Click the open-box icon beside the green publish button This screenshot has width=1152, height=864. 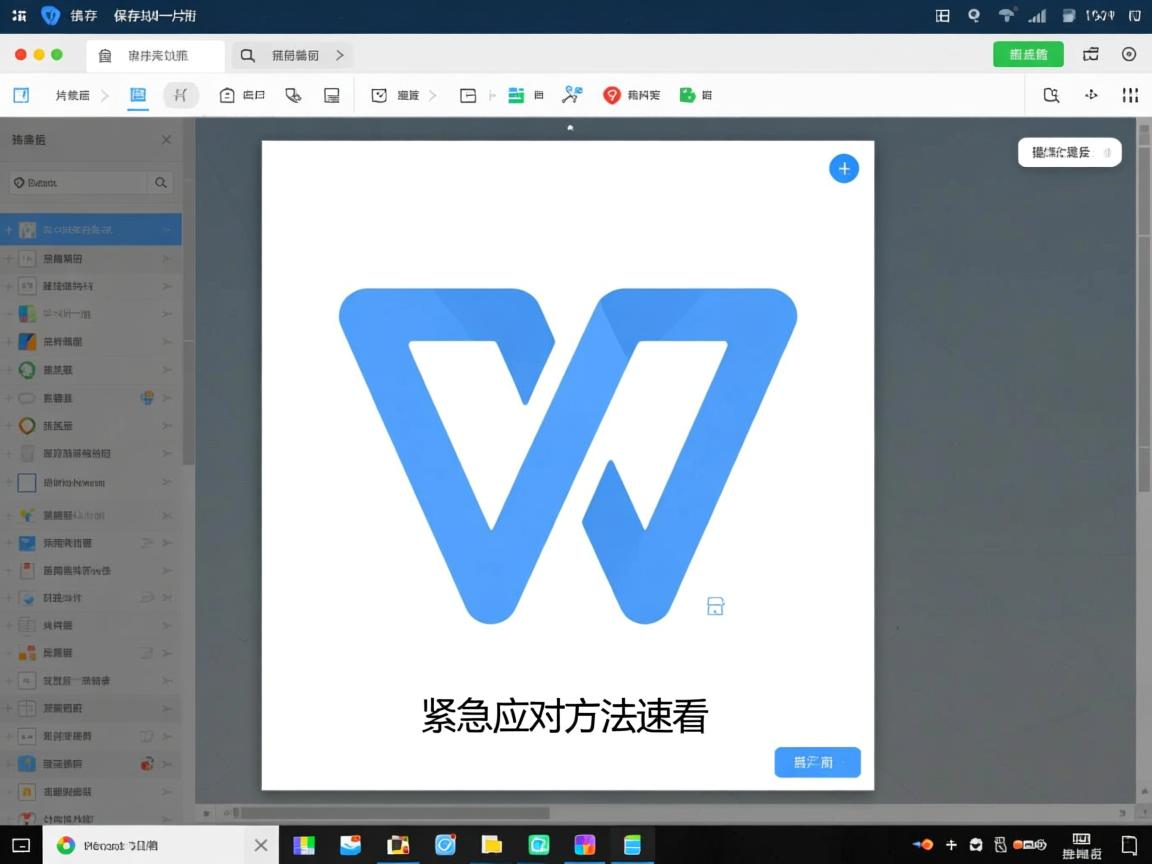pos(1090,55)
